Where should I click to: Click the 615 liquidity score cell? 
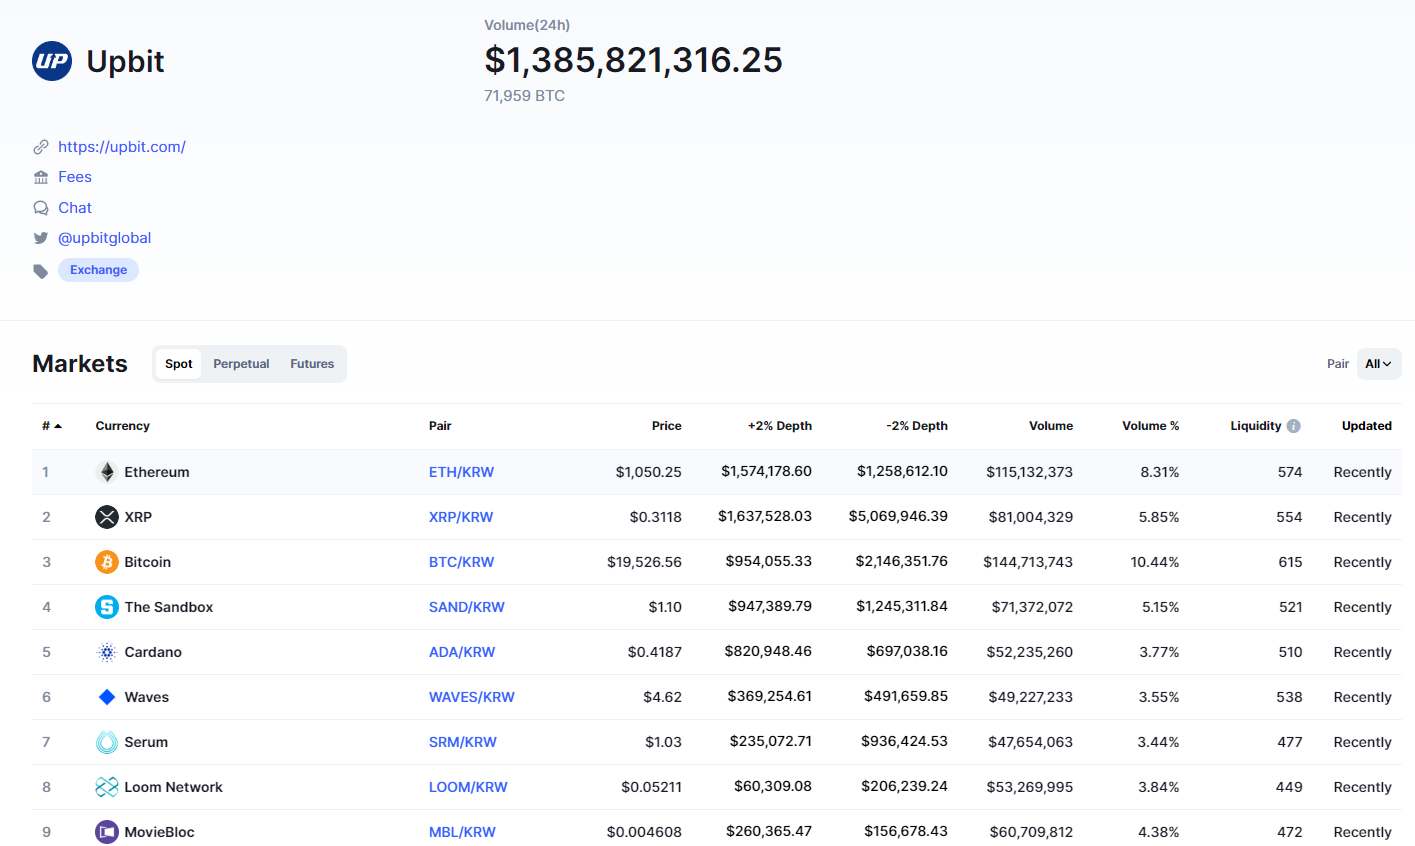1290,562
